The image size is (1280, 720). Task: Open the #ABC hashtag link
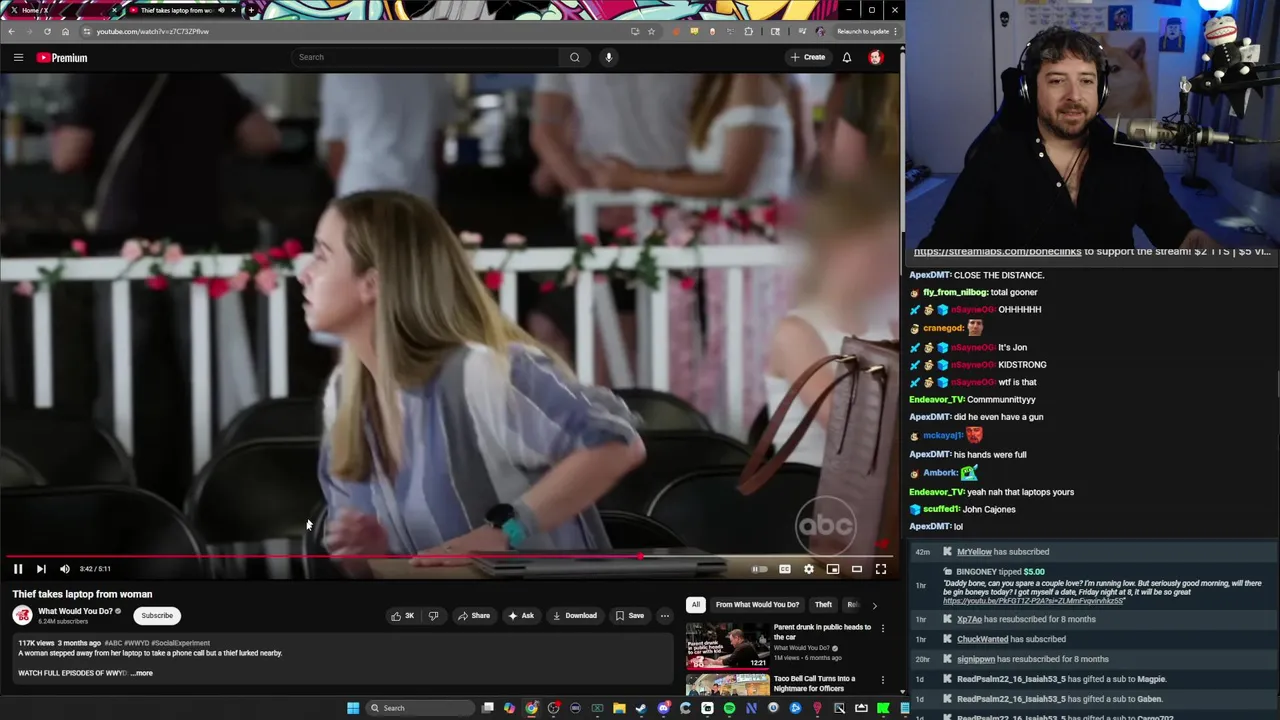pos(113,643)
